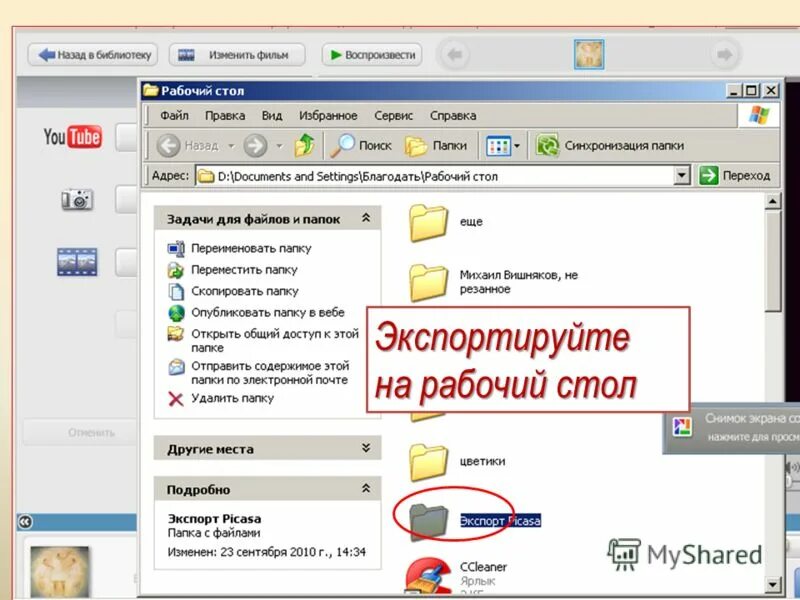Click Опубликовать папку в вебе task

(x=256, y=312)
